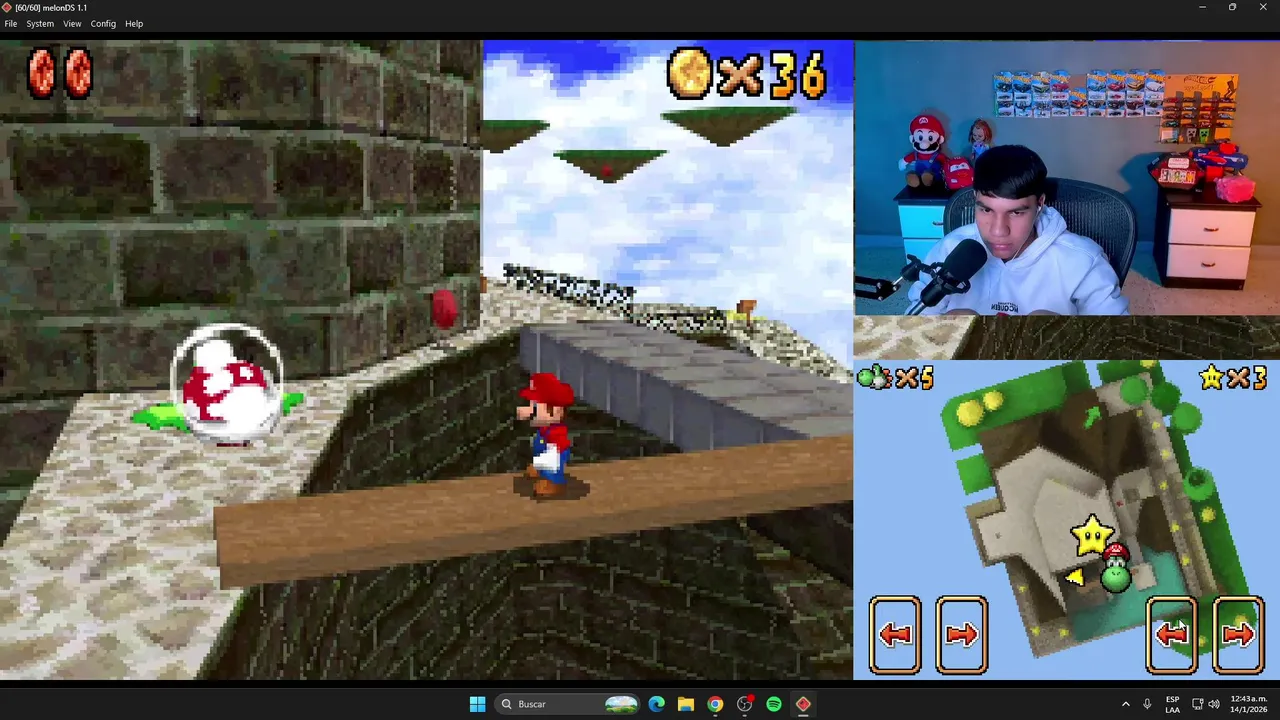Click the x5 lives count text
Screen dimensions: 1280x720
[x=913, y=378]
